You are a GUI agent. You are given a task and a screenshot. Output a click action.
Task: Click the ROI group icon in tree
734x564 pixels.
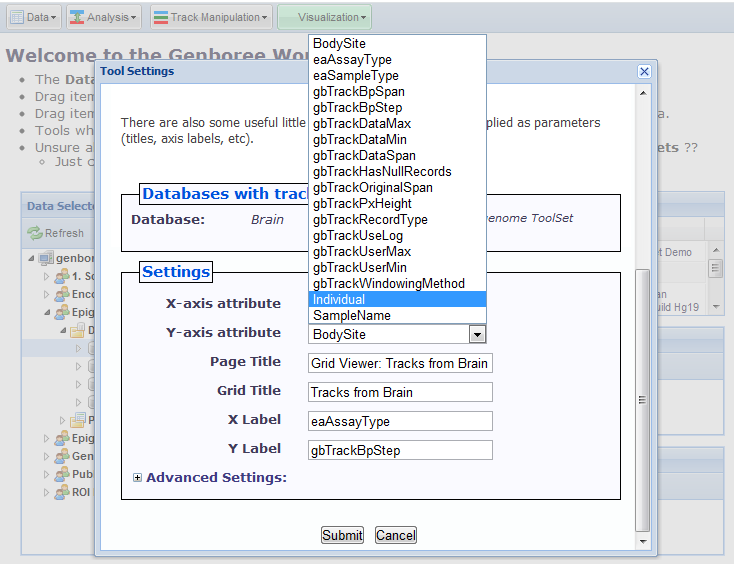point(61,492)
